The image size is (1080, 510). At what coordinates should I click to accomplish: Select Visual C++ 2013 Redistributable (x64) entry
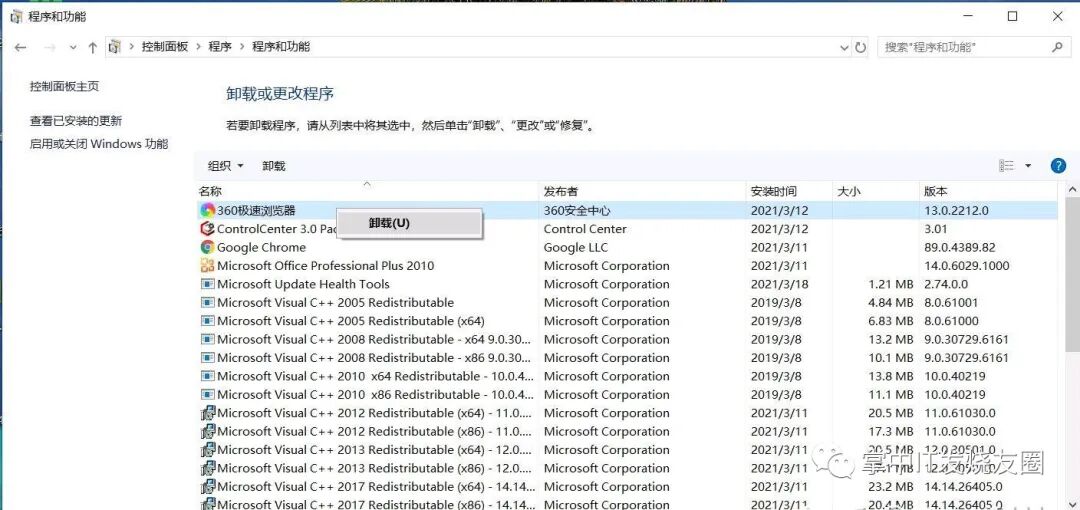[x=375, y=449]
